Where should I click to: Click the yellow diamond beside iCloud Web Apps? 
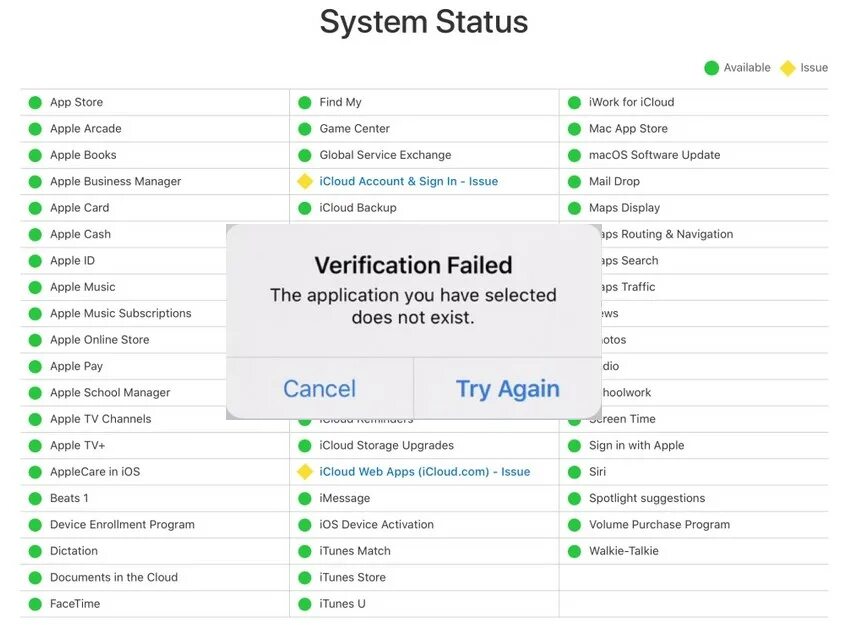(x=305, y=472)
